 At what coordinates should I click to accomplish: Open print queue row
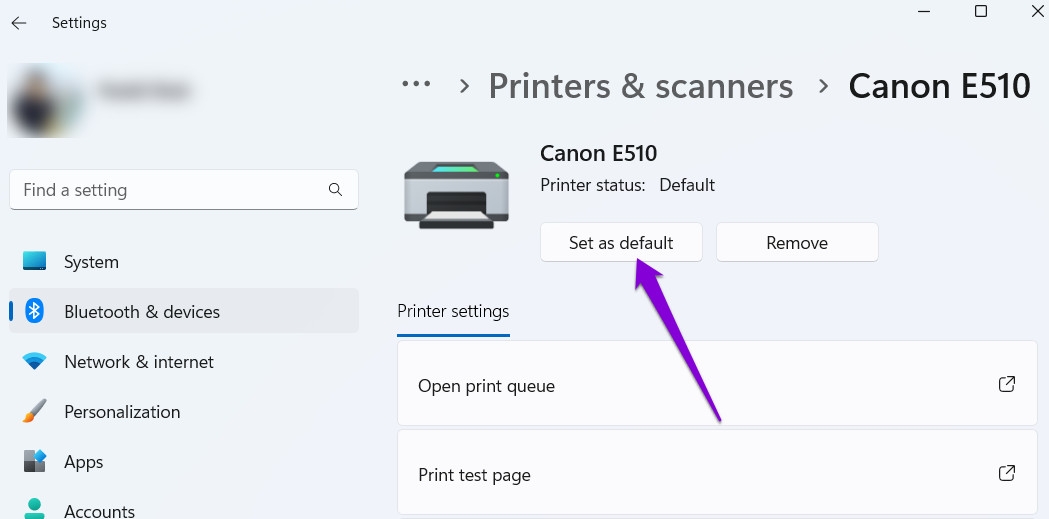[717, 383]
